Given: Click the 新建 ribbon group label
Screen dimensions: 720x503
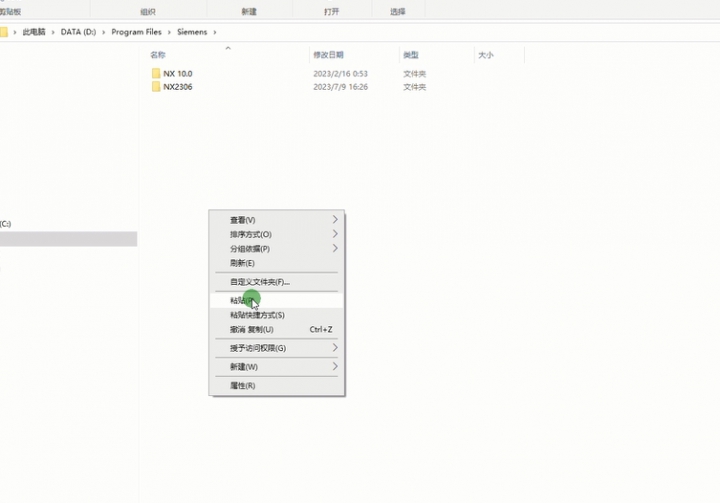Looking at the screenshot, I should (x=249, y=11).
